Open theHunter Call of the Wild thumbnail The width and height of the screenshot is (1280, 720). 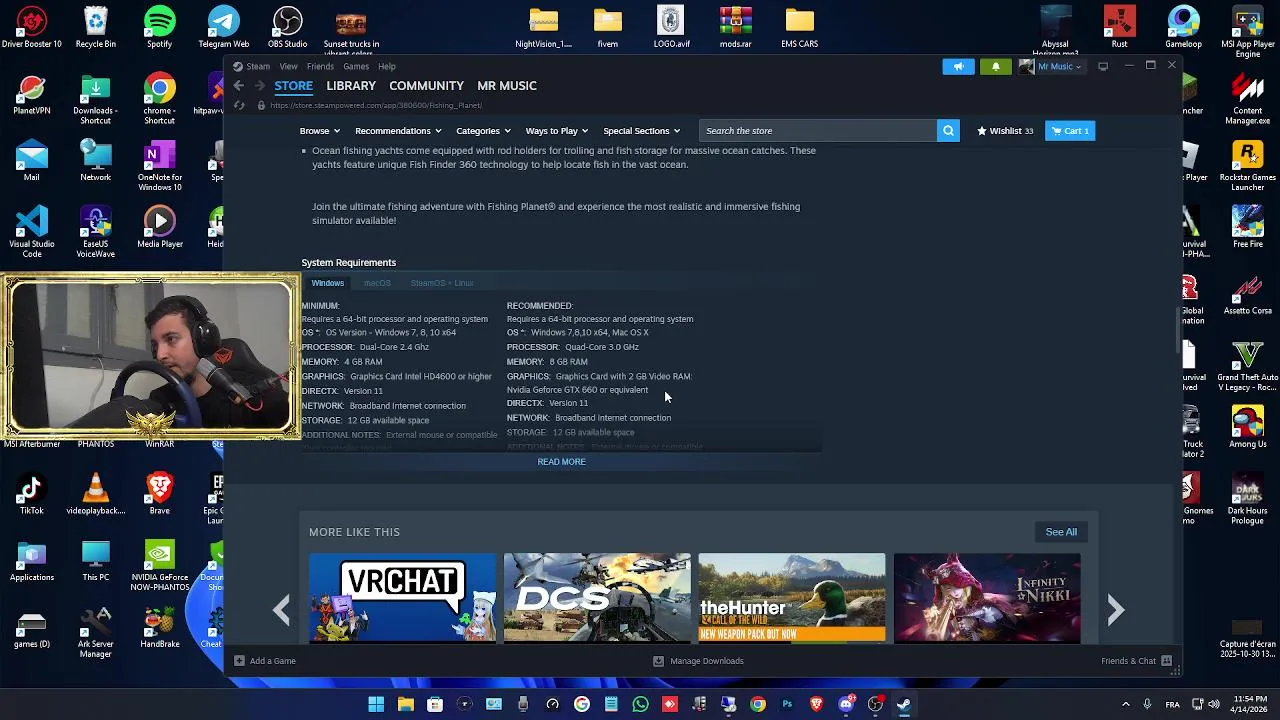[x=792, y=597]
